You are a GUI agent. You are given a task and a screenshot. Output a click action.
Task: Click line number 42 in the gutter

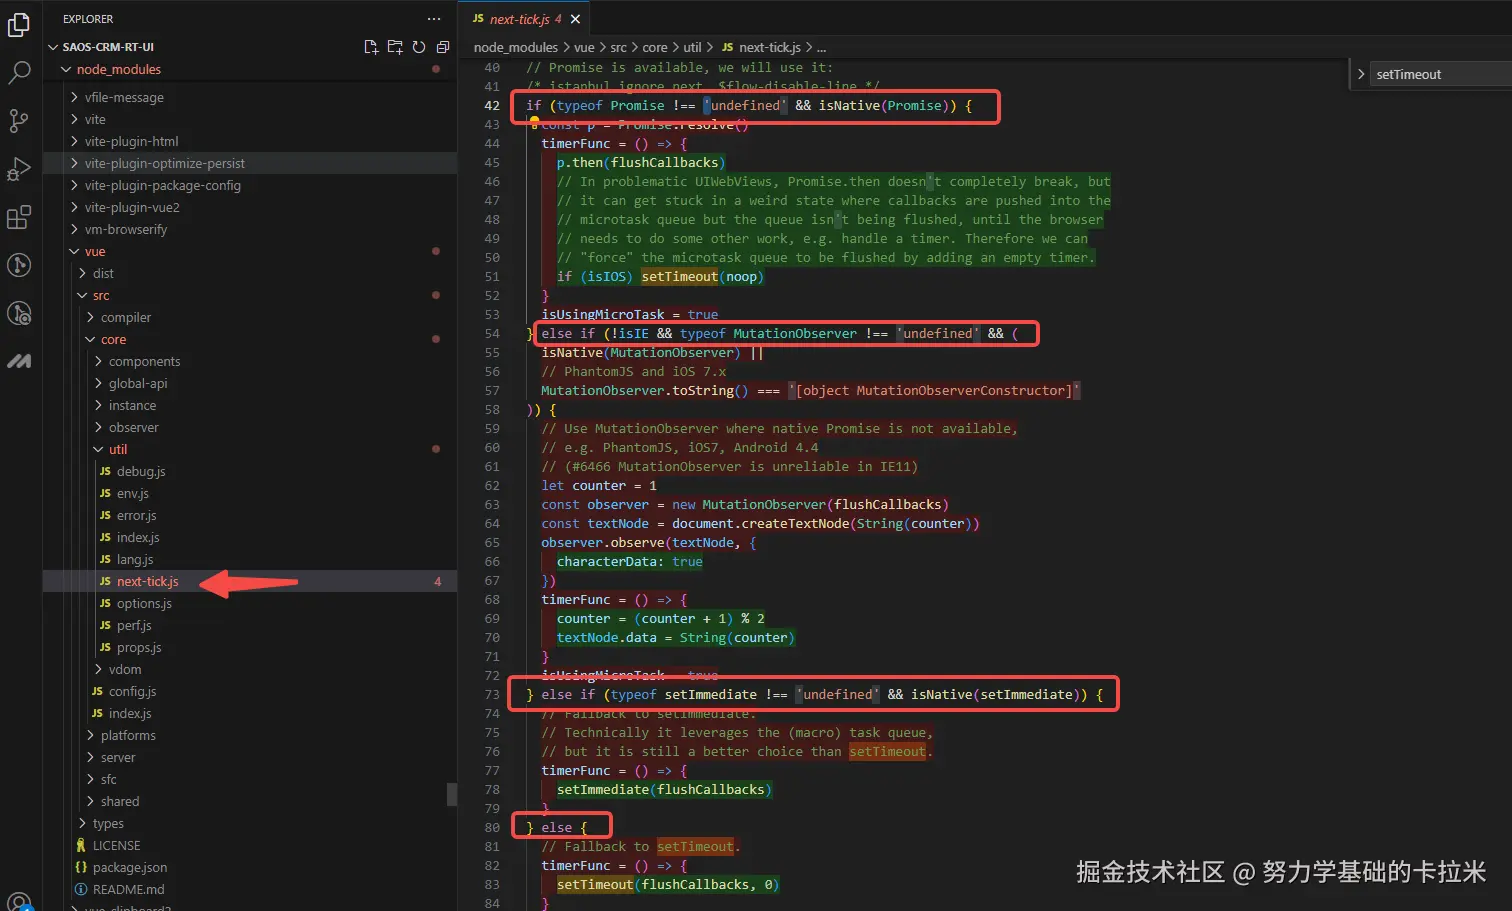(x=492, y=105)
